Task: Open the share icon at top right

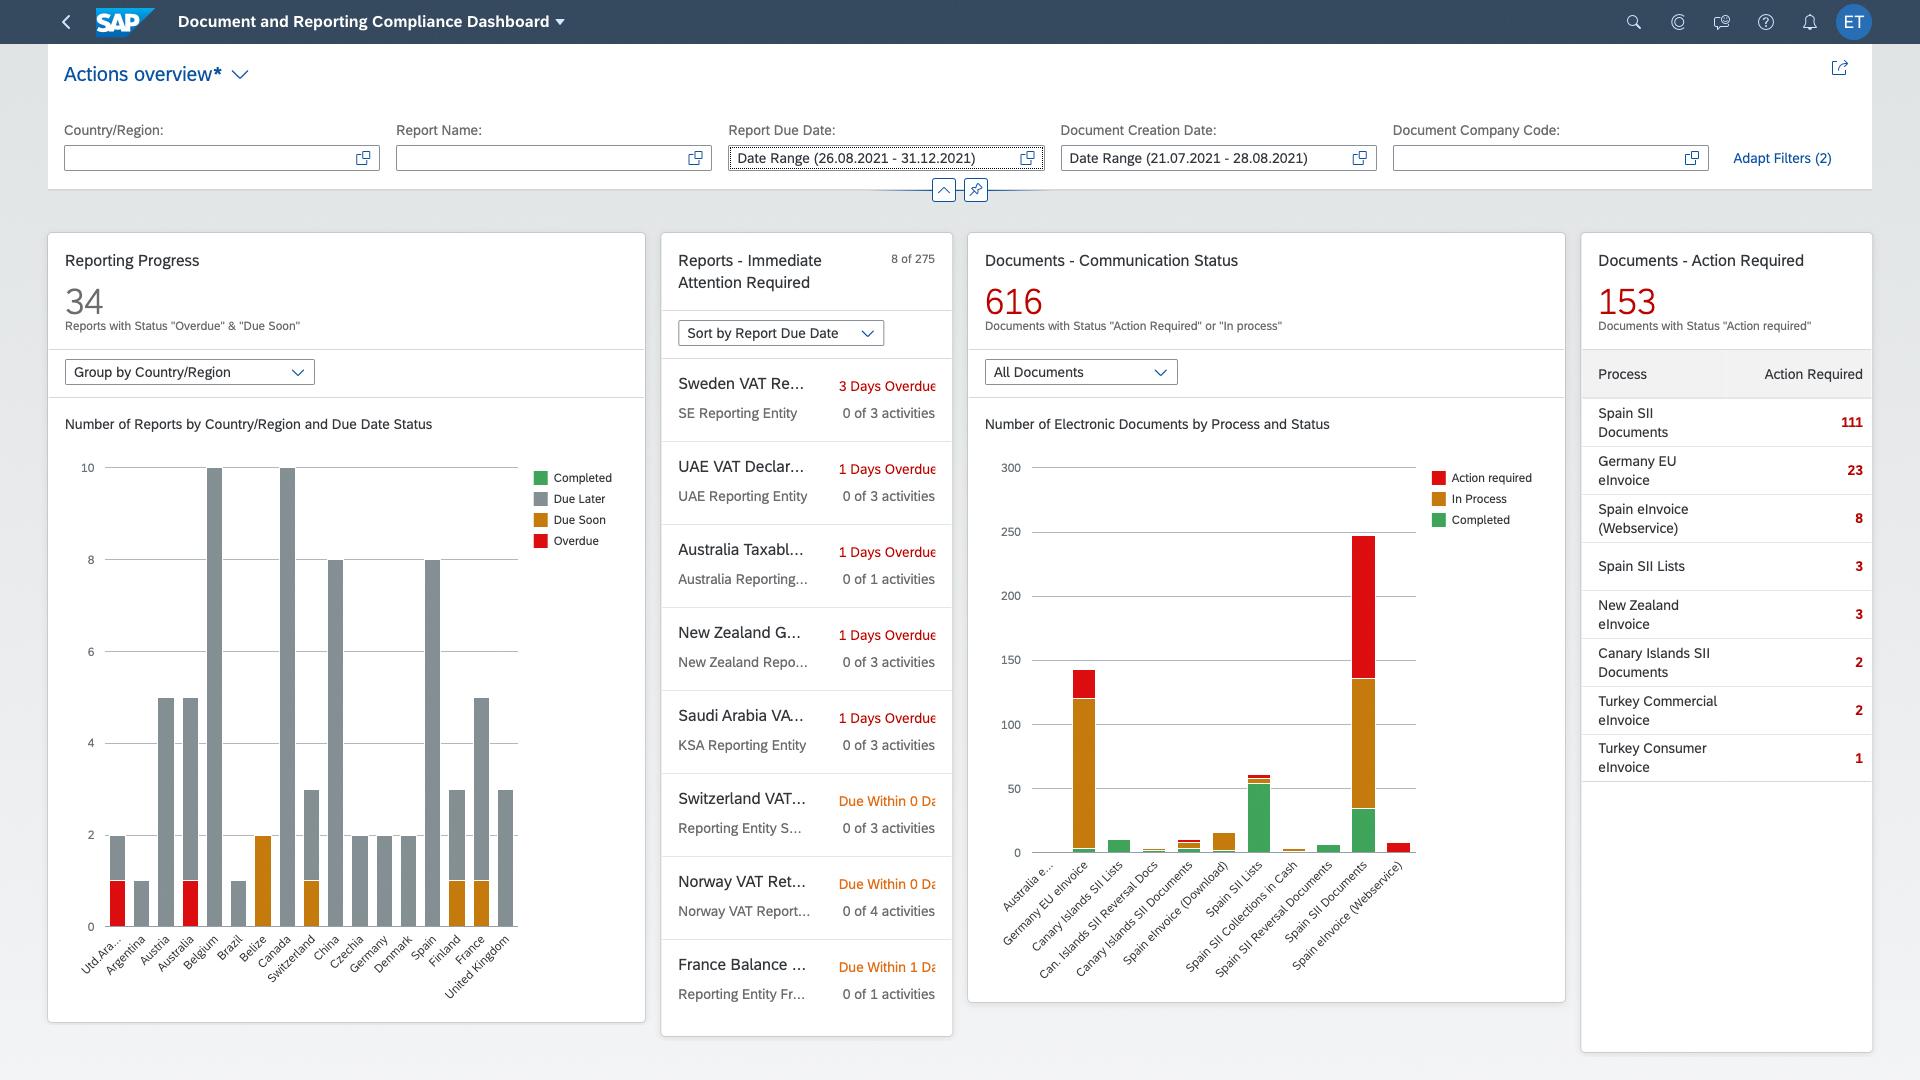Action: click(1839, 68)
